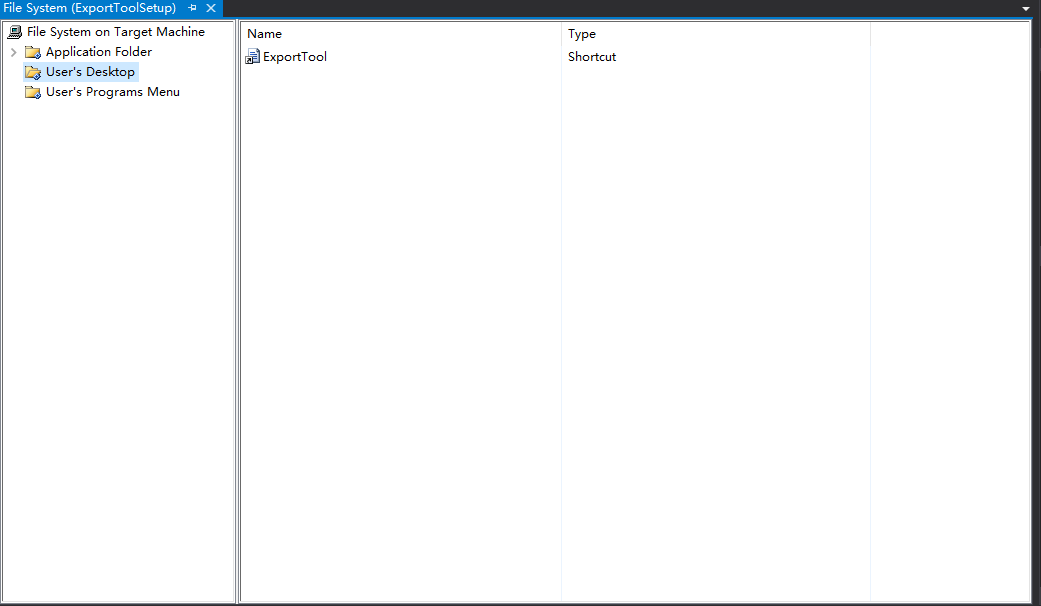This screenshot has width=1041, height=606.
Task: Close the File System (ExportToolSetup) tab
Action: [x=211, y=8]
